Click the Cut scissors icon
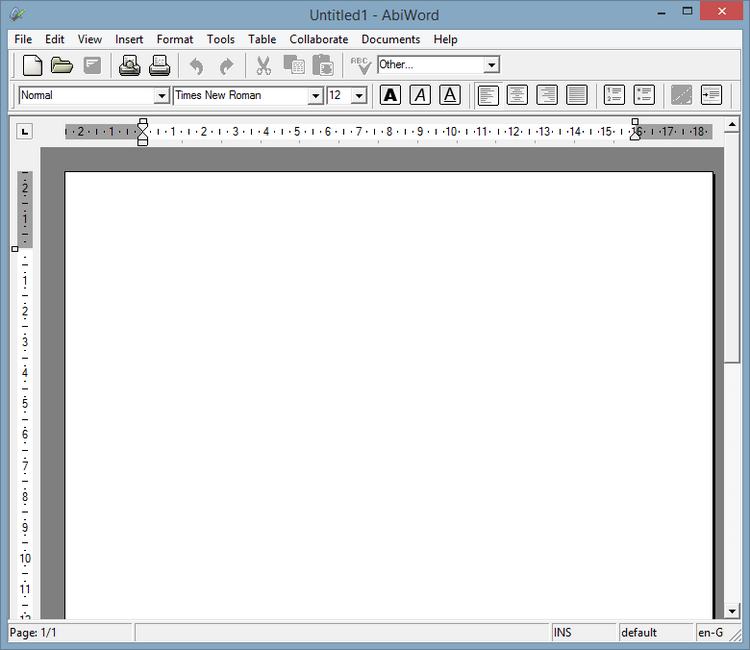 pos(264,66)
